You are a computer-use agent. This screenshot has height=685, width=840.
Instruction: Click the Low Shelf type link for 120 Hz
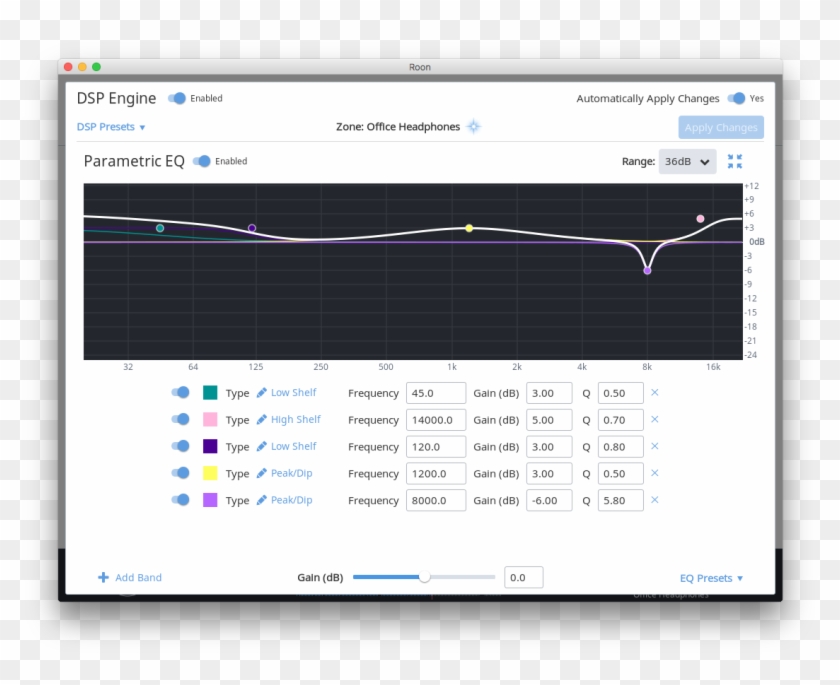click(x=293, y=446)
